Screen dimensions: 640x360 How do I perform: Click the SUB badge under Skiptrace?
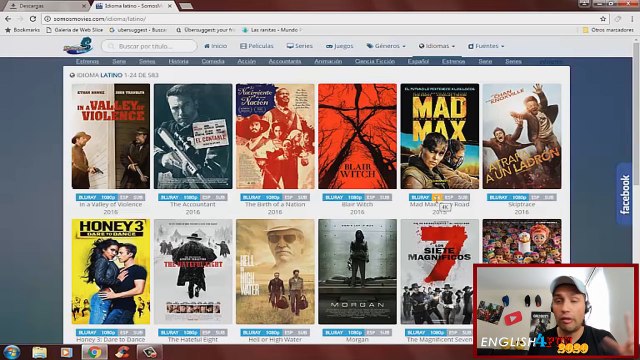[x=549, y=198]
